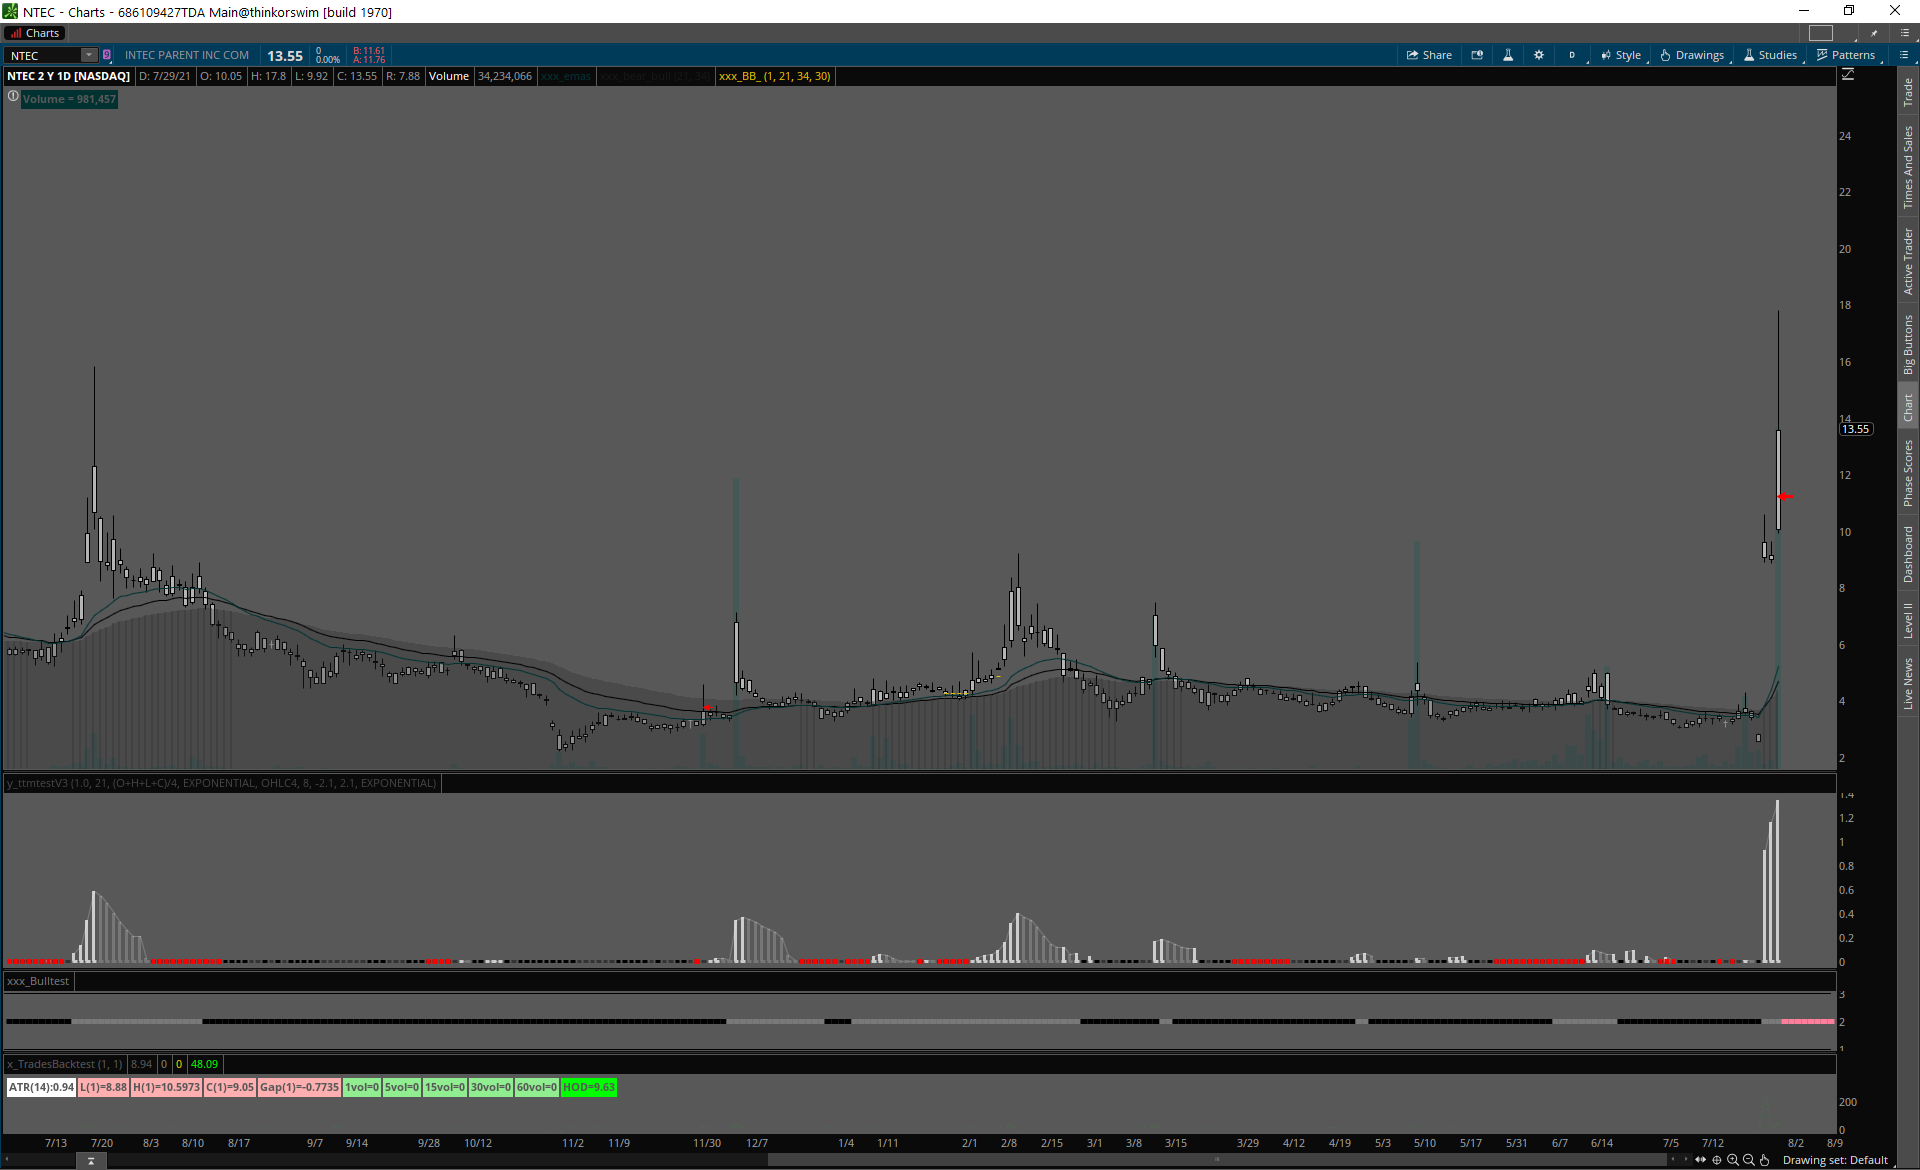The width and height of the screenshot is (1920, 1170).
Task: Click the pan hand drawing tool icon
Action: click(x=1765, y=1160)
